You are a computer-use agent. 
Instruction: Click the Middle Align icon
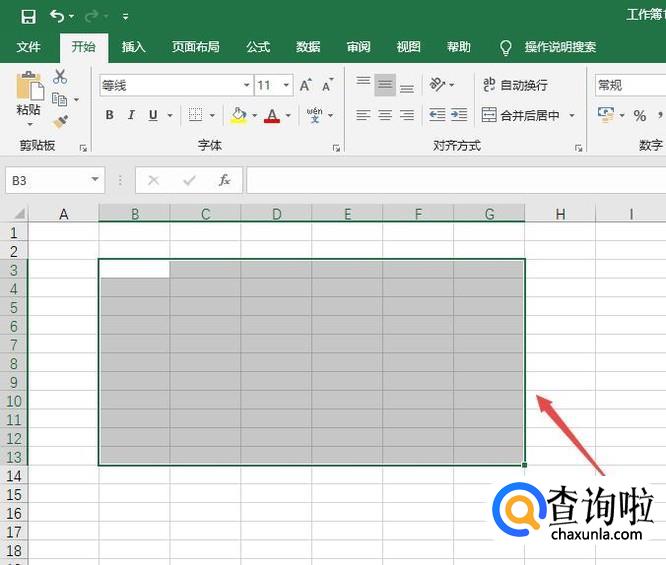[385, 85]
